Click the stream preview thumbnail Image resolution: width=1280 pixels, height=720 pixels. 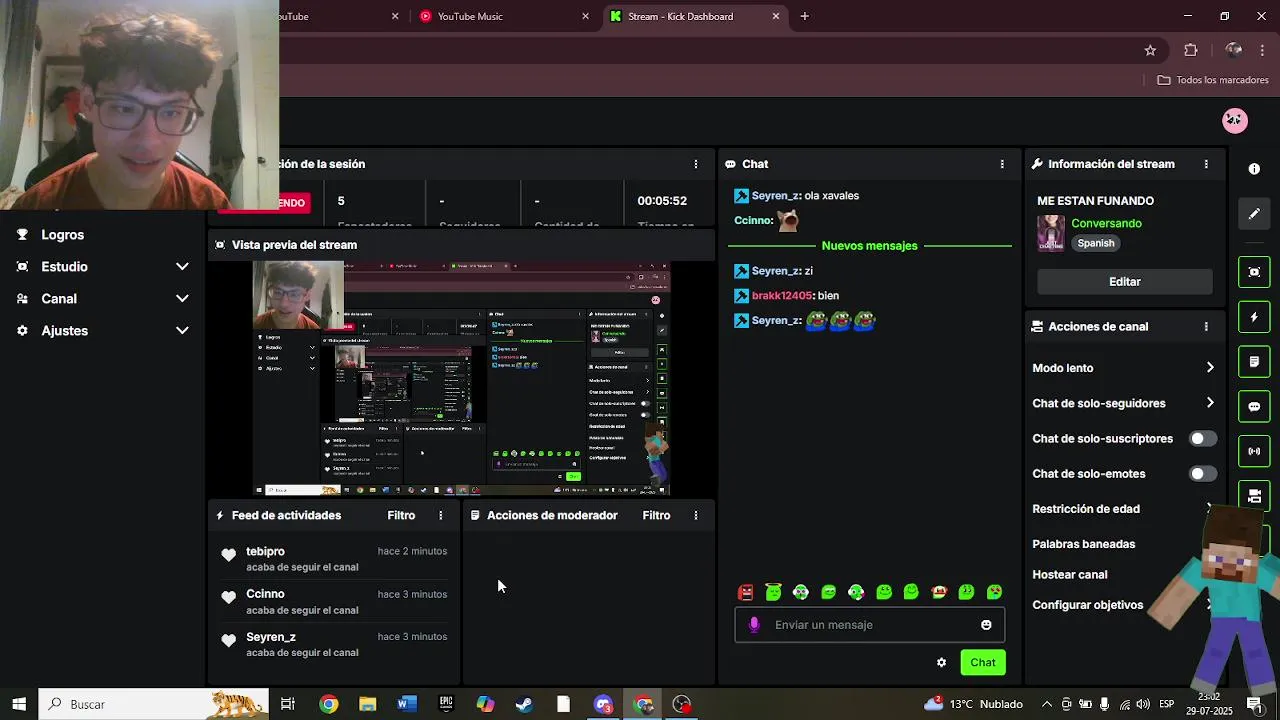point(461,379)
